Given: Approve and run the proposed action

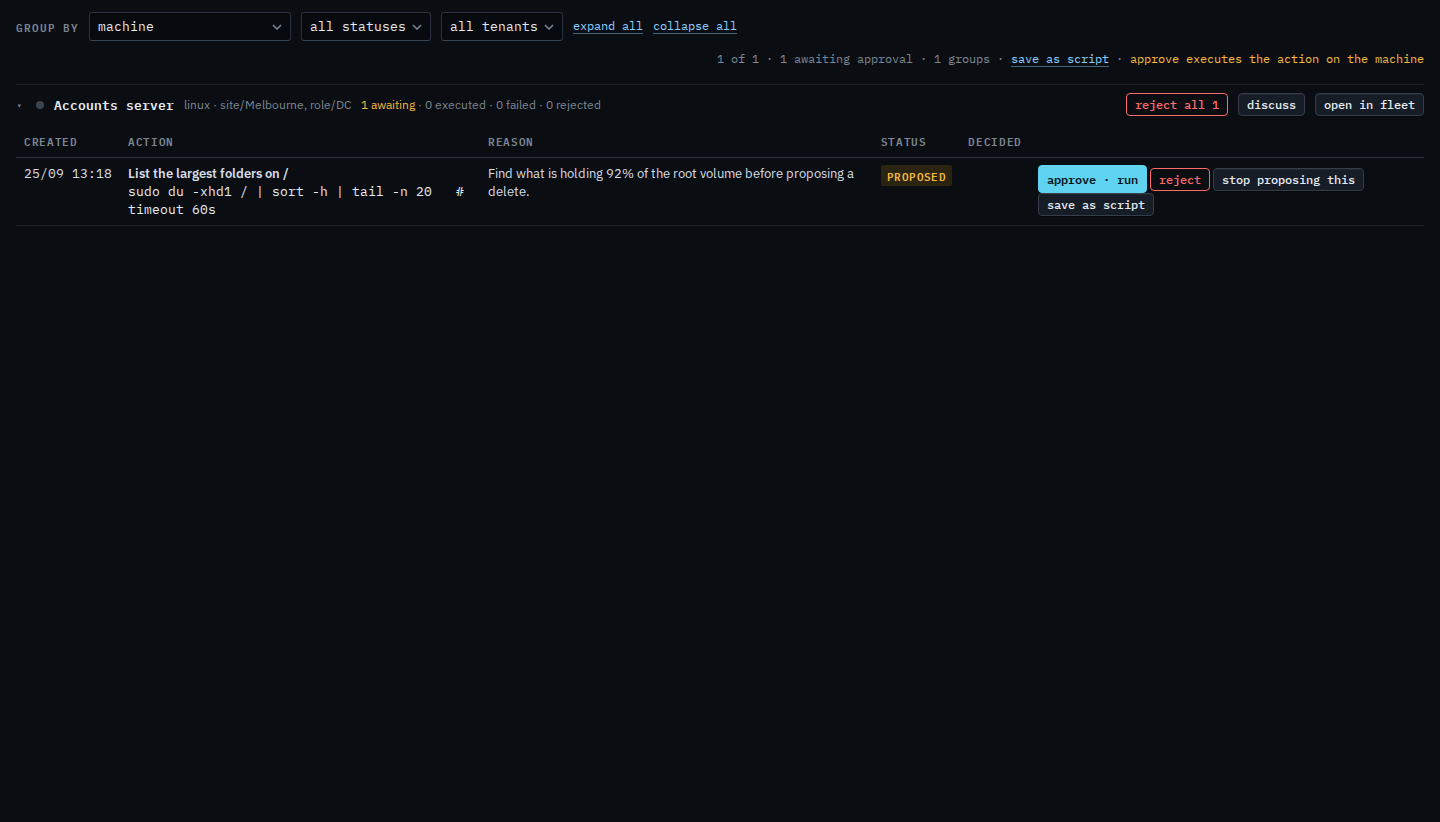Looking at the screenshot, I should tap(1092, 180).
